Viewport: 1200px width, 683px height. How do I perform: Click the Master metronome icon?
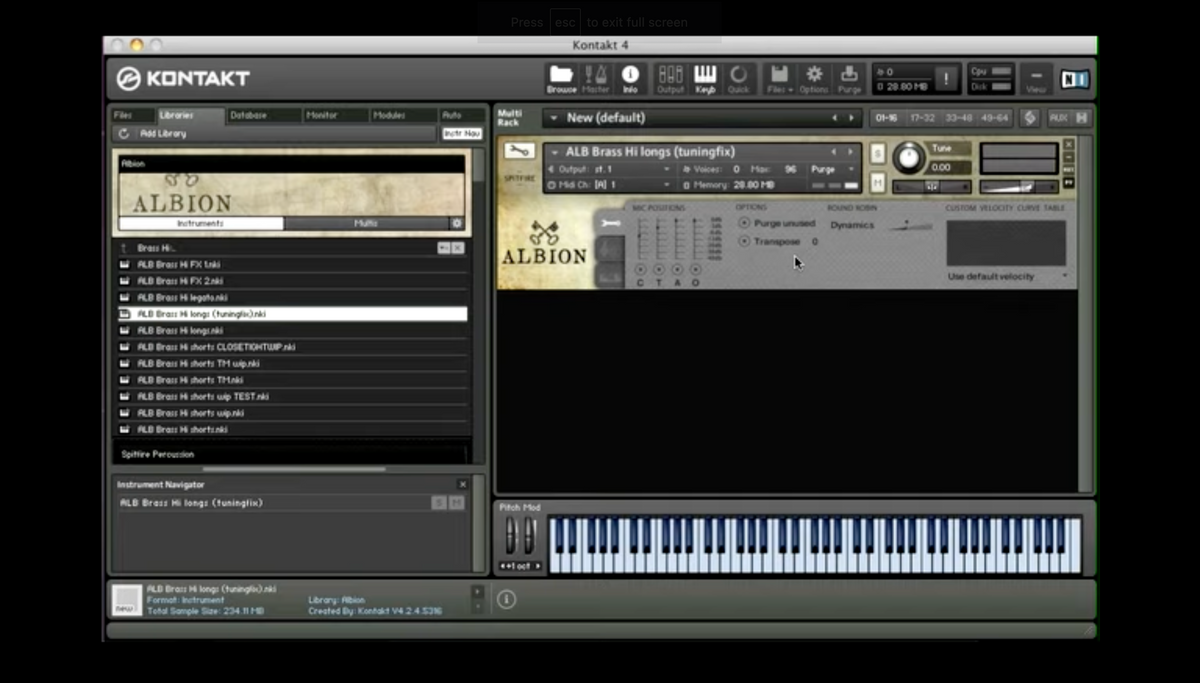(x=595, y=78)
